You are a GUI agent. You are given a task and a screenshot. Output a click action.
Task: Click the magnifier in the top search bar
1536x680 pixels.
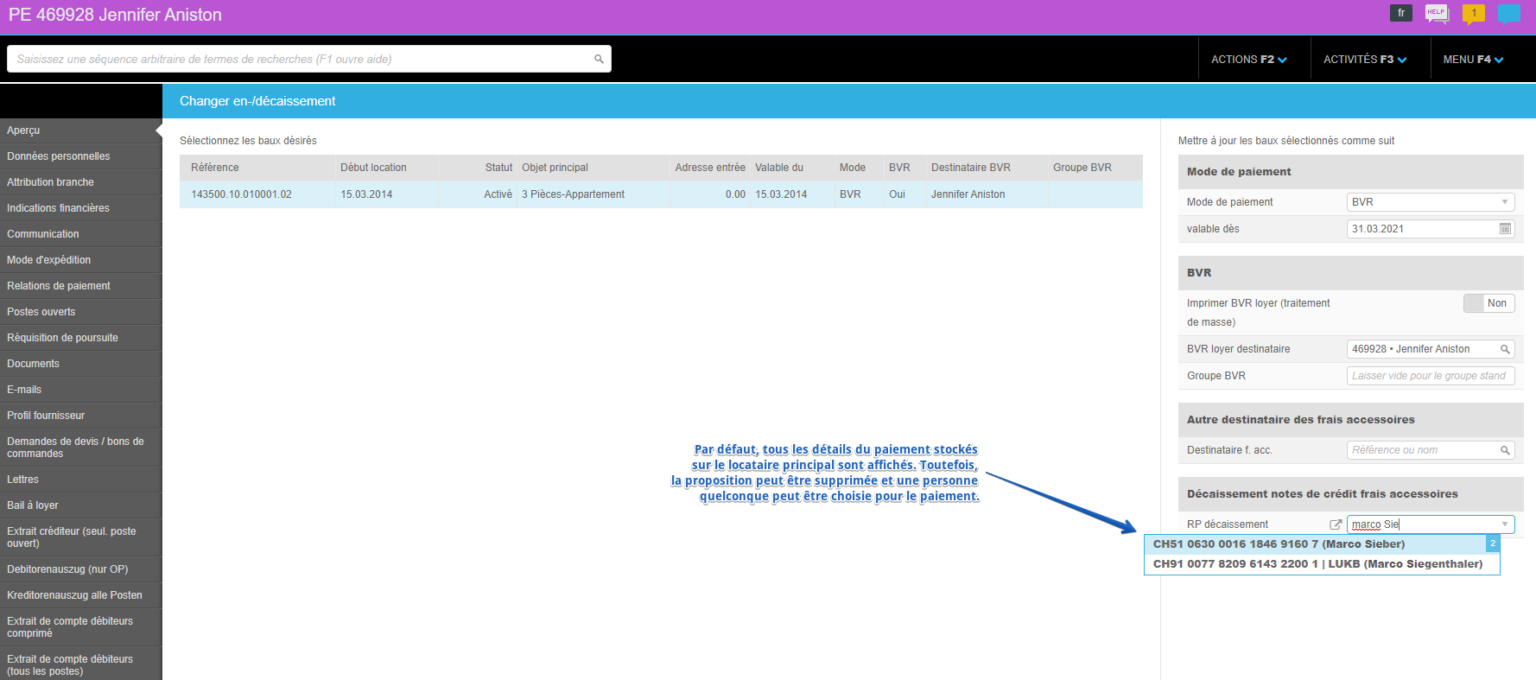click(599, 59)
